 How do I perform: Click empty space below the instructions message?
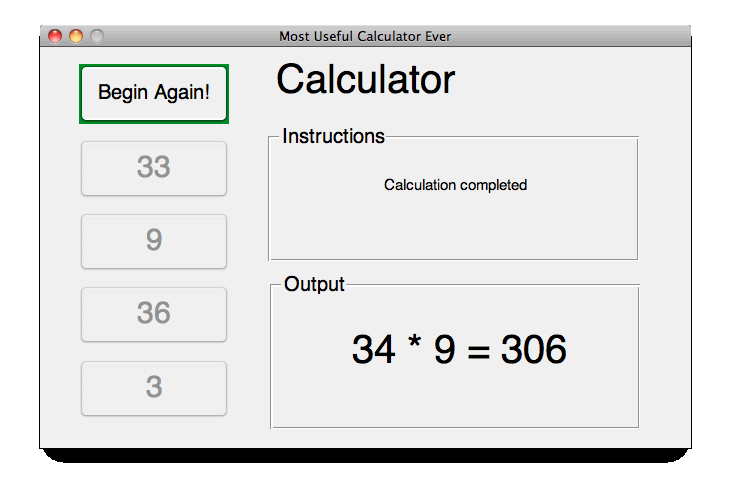(454, 230)
